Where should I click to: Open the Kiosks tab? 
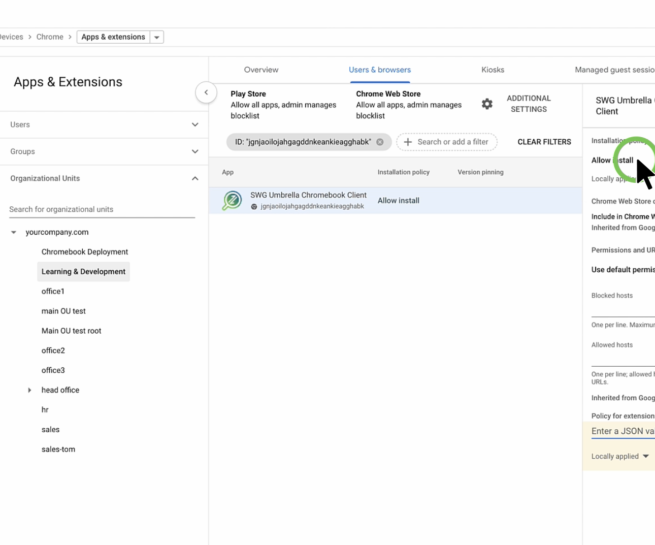[492, 70]
